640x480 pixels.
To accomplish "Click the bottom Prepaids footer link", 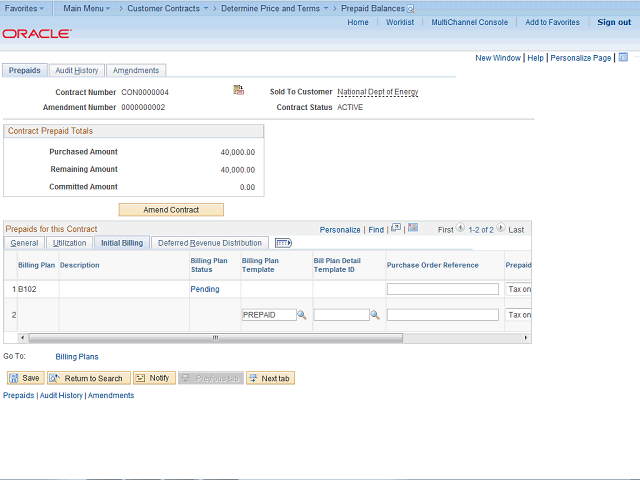I will click(x=19, y=395).
